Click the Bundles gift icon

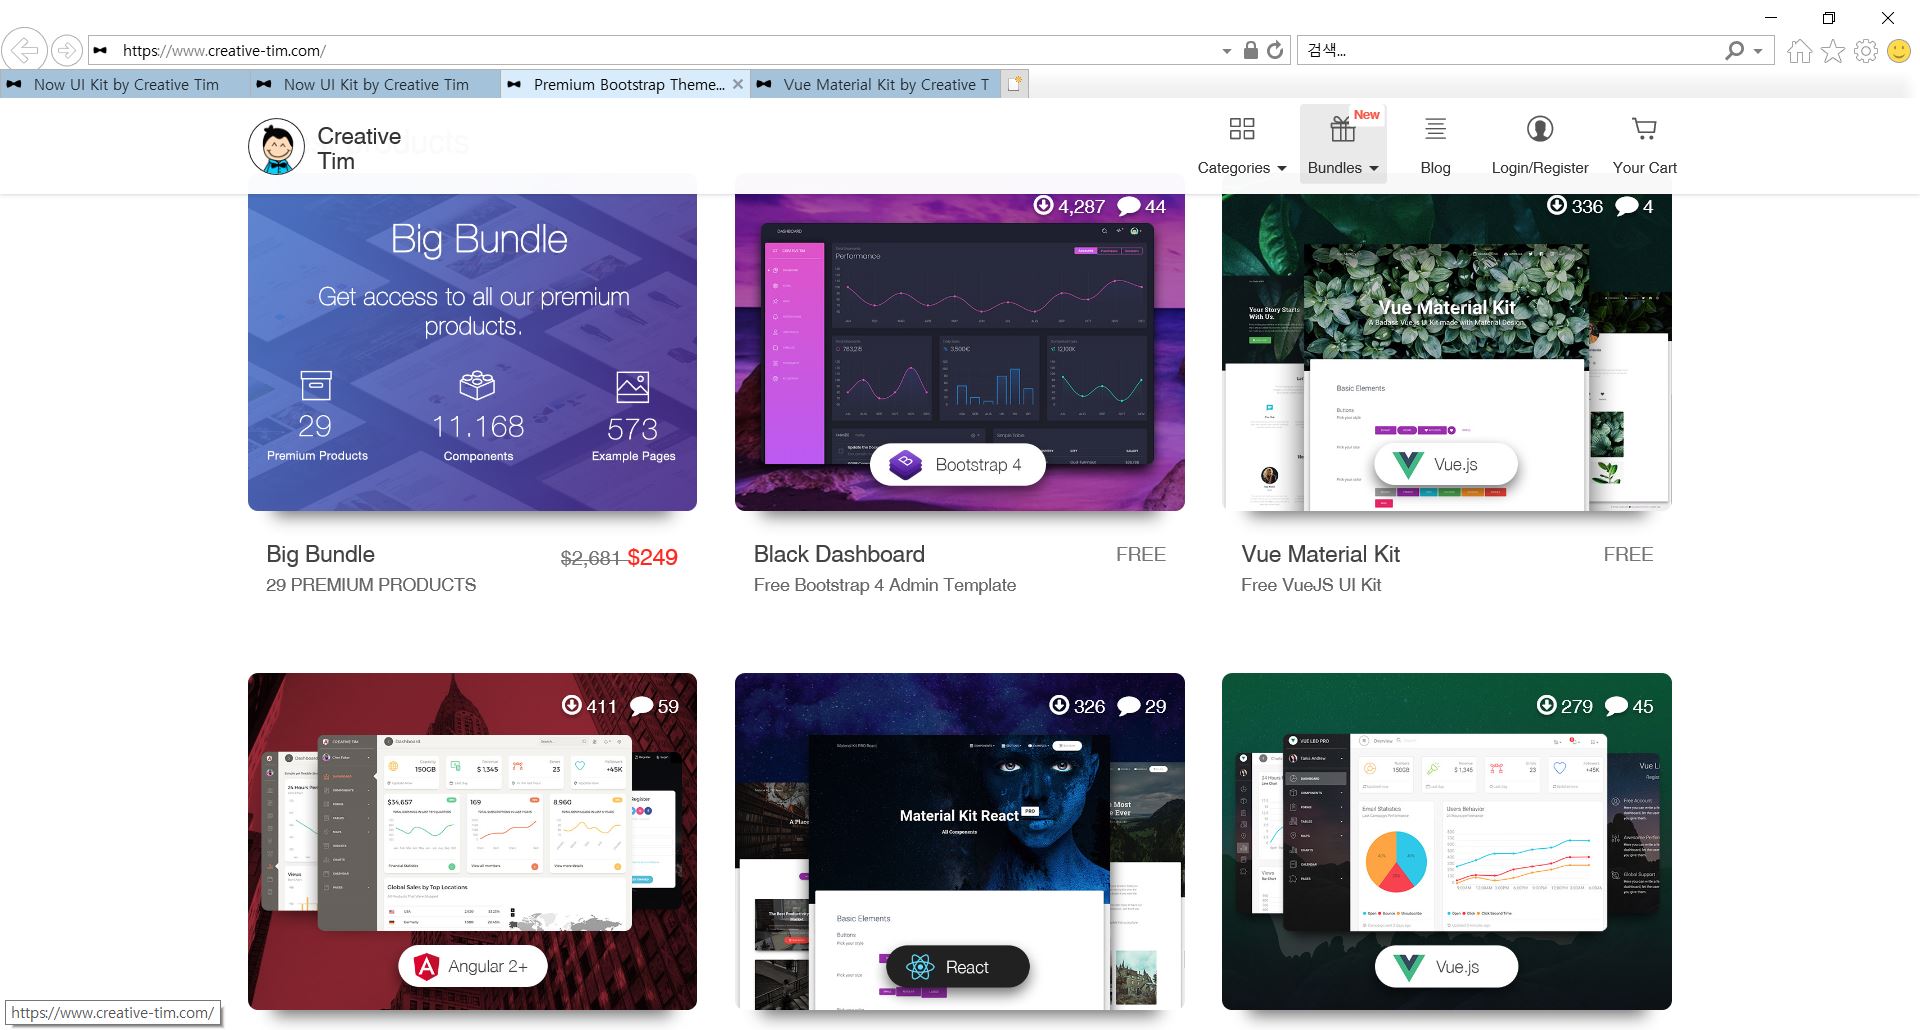1342,129
